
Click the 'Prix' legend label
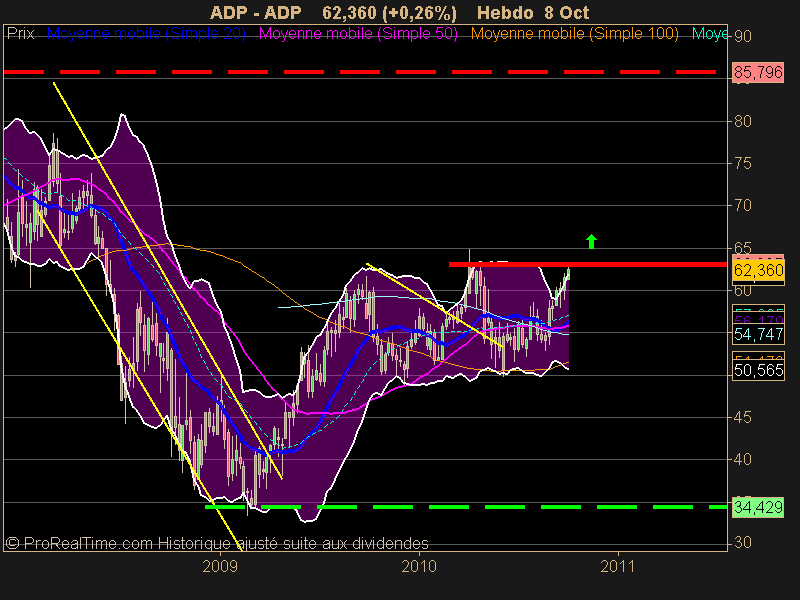click(x=20, y=34)
